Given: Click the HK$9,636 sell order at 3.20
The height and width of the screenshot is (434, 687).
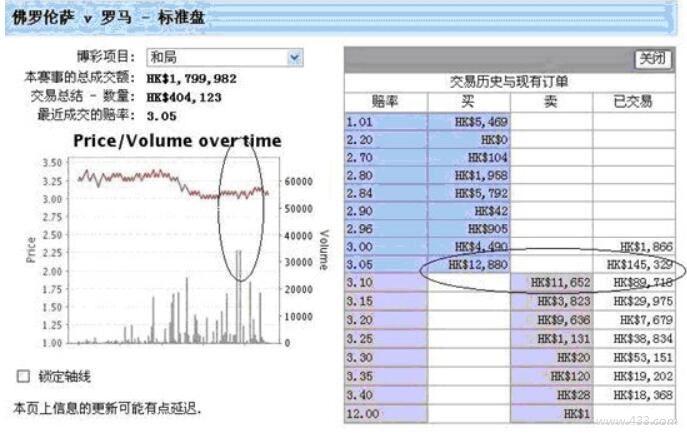Looking at the screenshot, I should 551,319.
